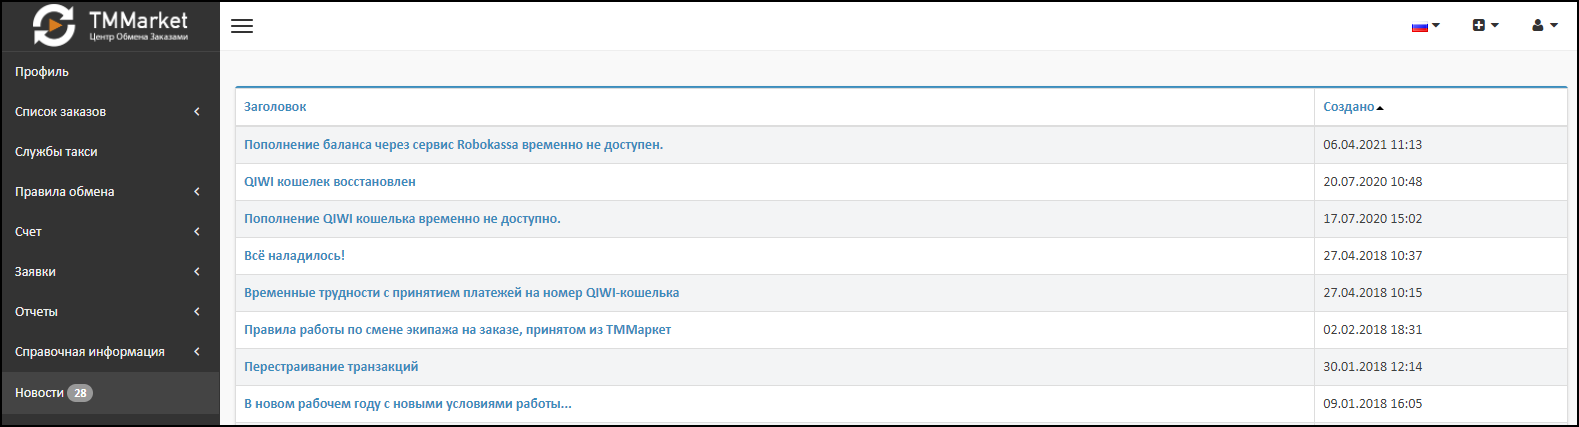Toggle the hamburger sidebar menu
The image size is (1579, 427).
[242, 26]
